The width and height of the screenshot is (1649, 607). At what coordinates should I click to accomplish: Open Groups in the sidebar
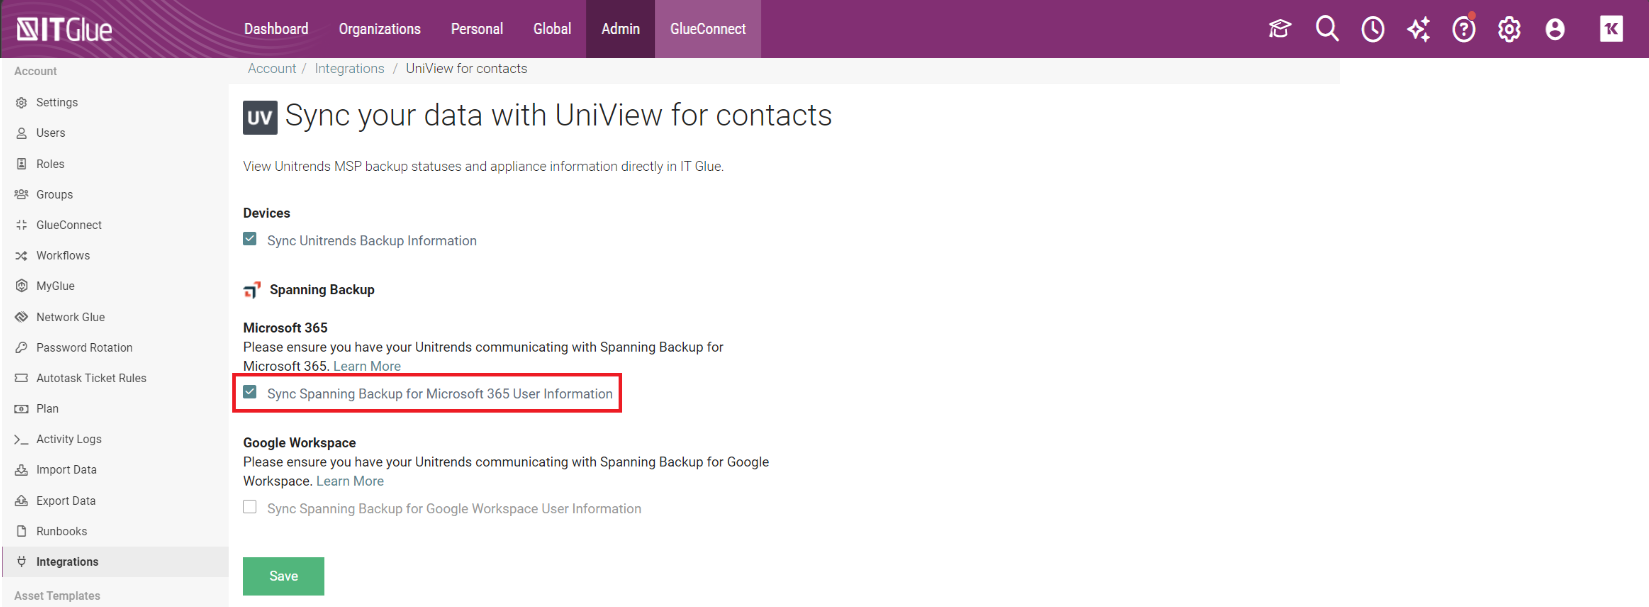(55, 195)
